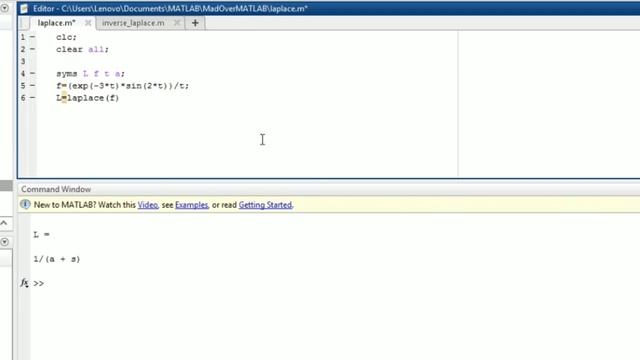The height and width of the screenshot is (360, 640).
Task: Switch to the inverse_laplace.m tab
Action: 133,23
